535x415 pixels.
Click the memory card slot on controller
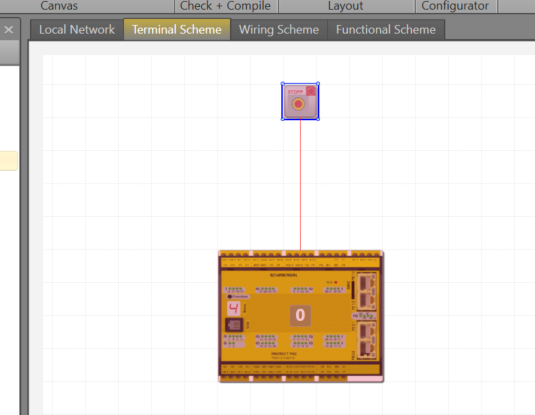[234, 325]
